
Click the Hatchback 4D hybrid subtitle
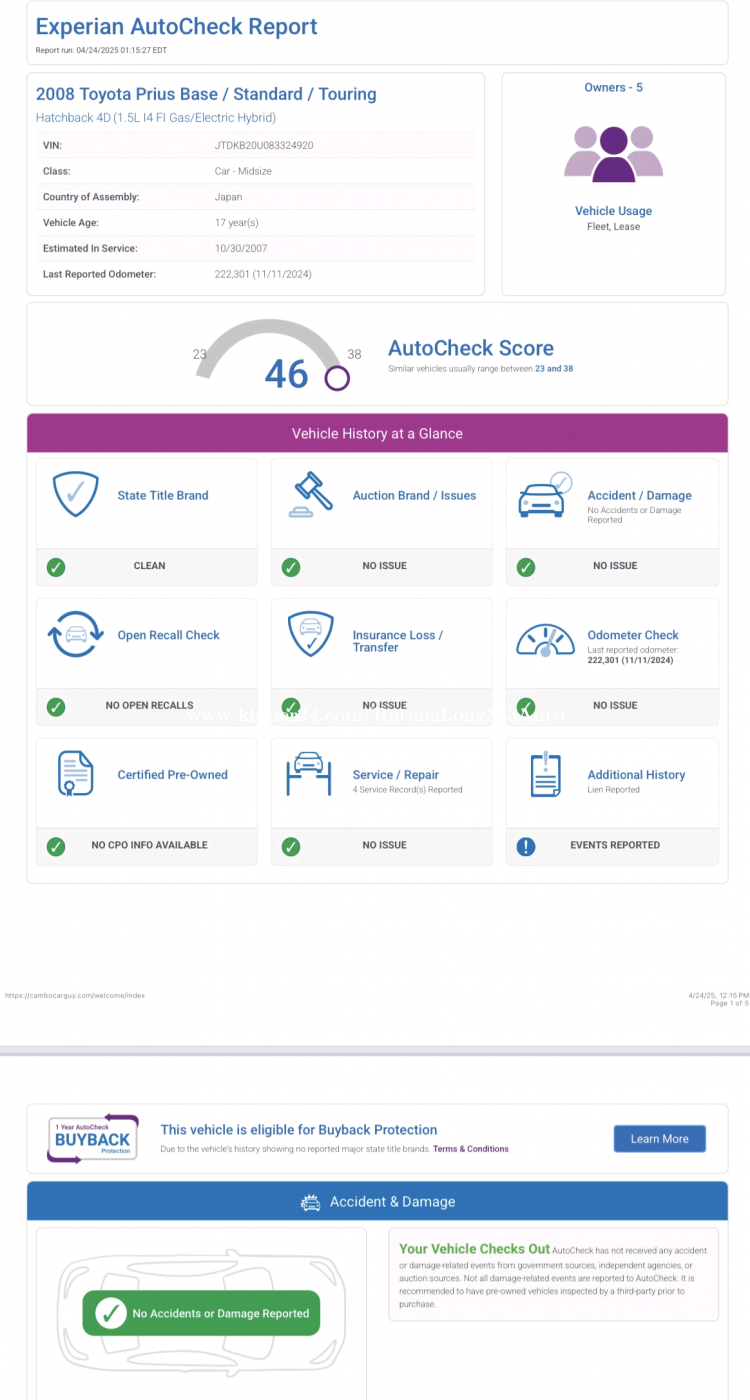click(156, 118)
